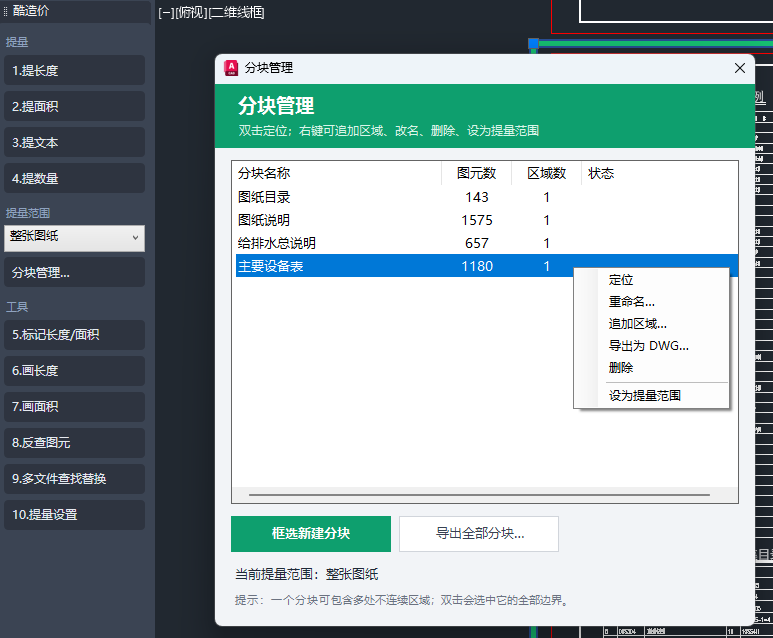Click the AutoCAD icon in dialog title bar
The width and height of the screenshot is (773, 638).
[231, 68]
